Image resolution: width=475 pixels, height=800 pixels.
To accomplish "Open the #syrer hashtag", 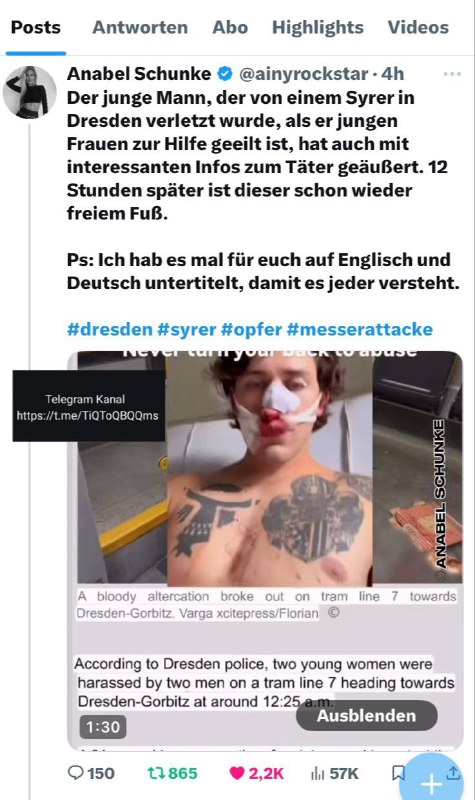I will 187,329.
